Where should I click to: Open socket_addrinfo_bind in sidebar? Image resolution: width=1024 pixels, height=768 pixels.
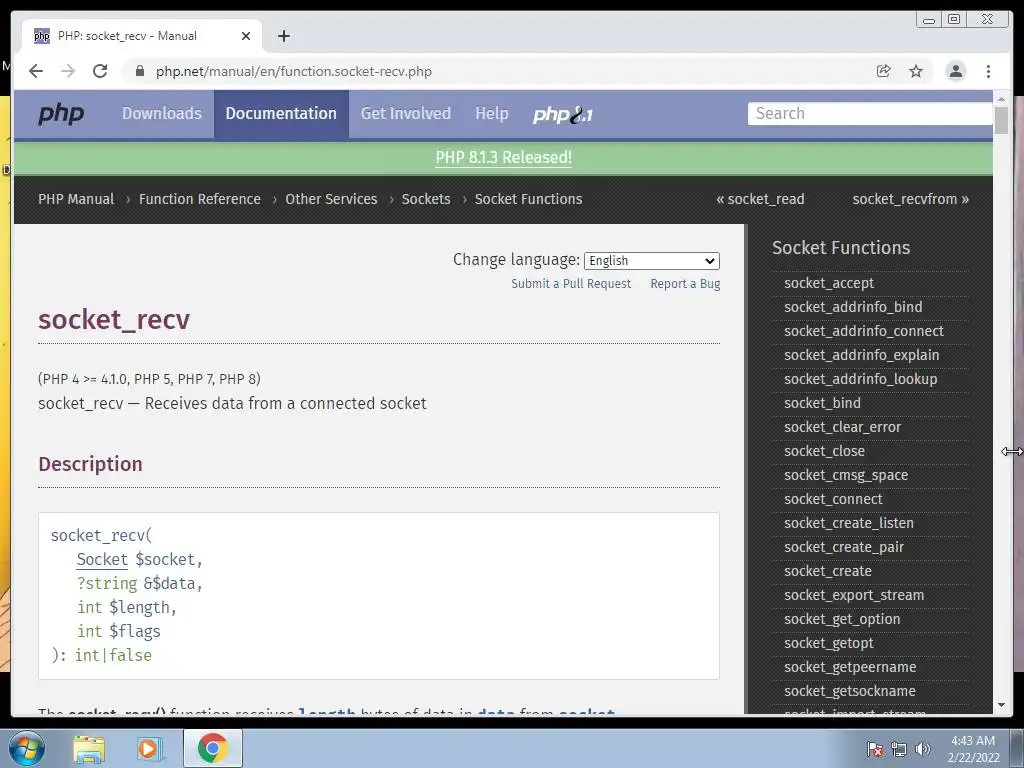click(x=853, y=307)
